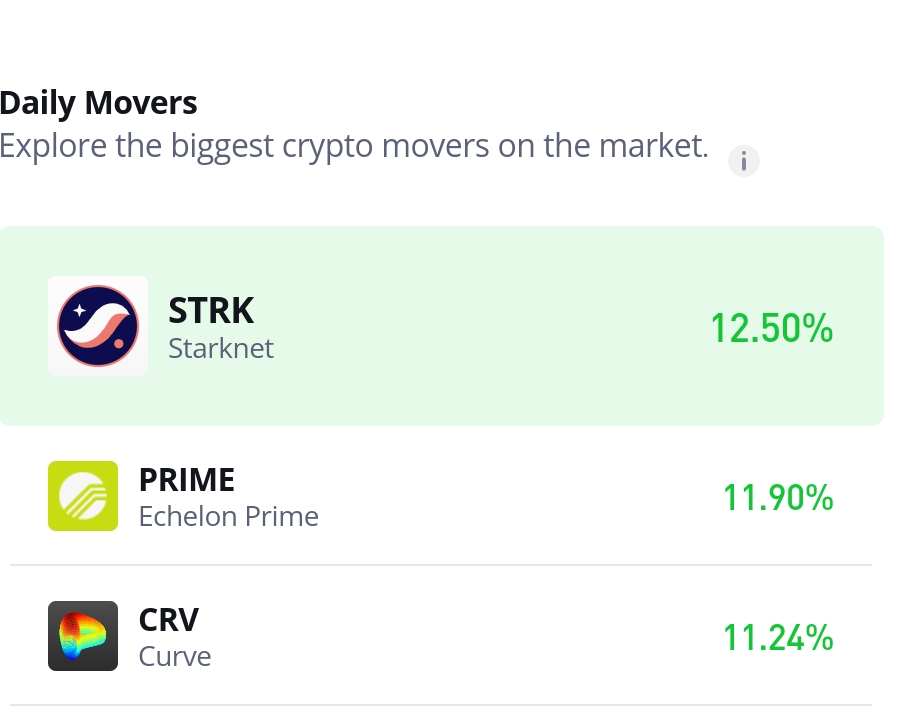
Task: Click the Echelon Prime logo icon
Action: click(83, 496)
